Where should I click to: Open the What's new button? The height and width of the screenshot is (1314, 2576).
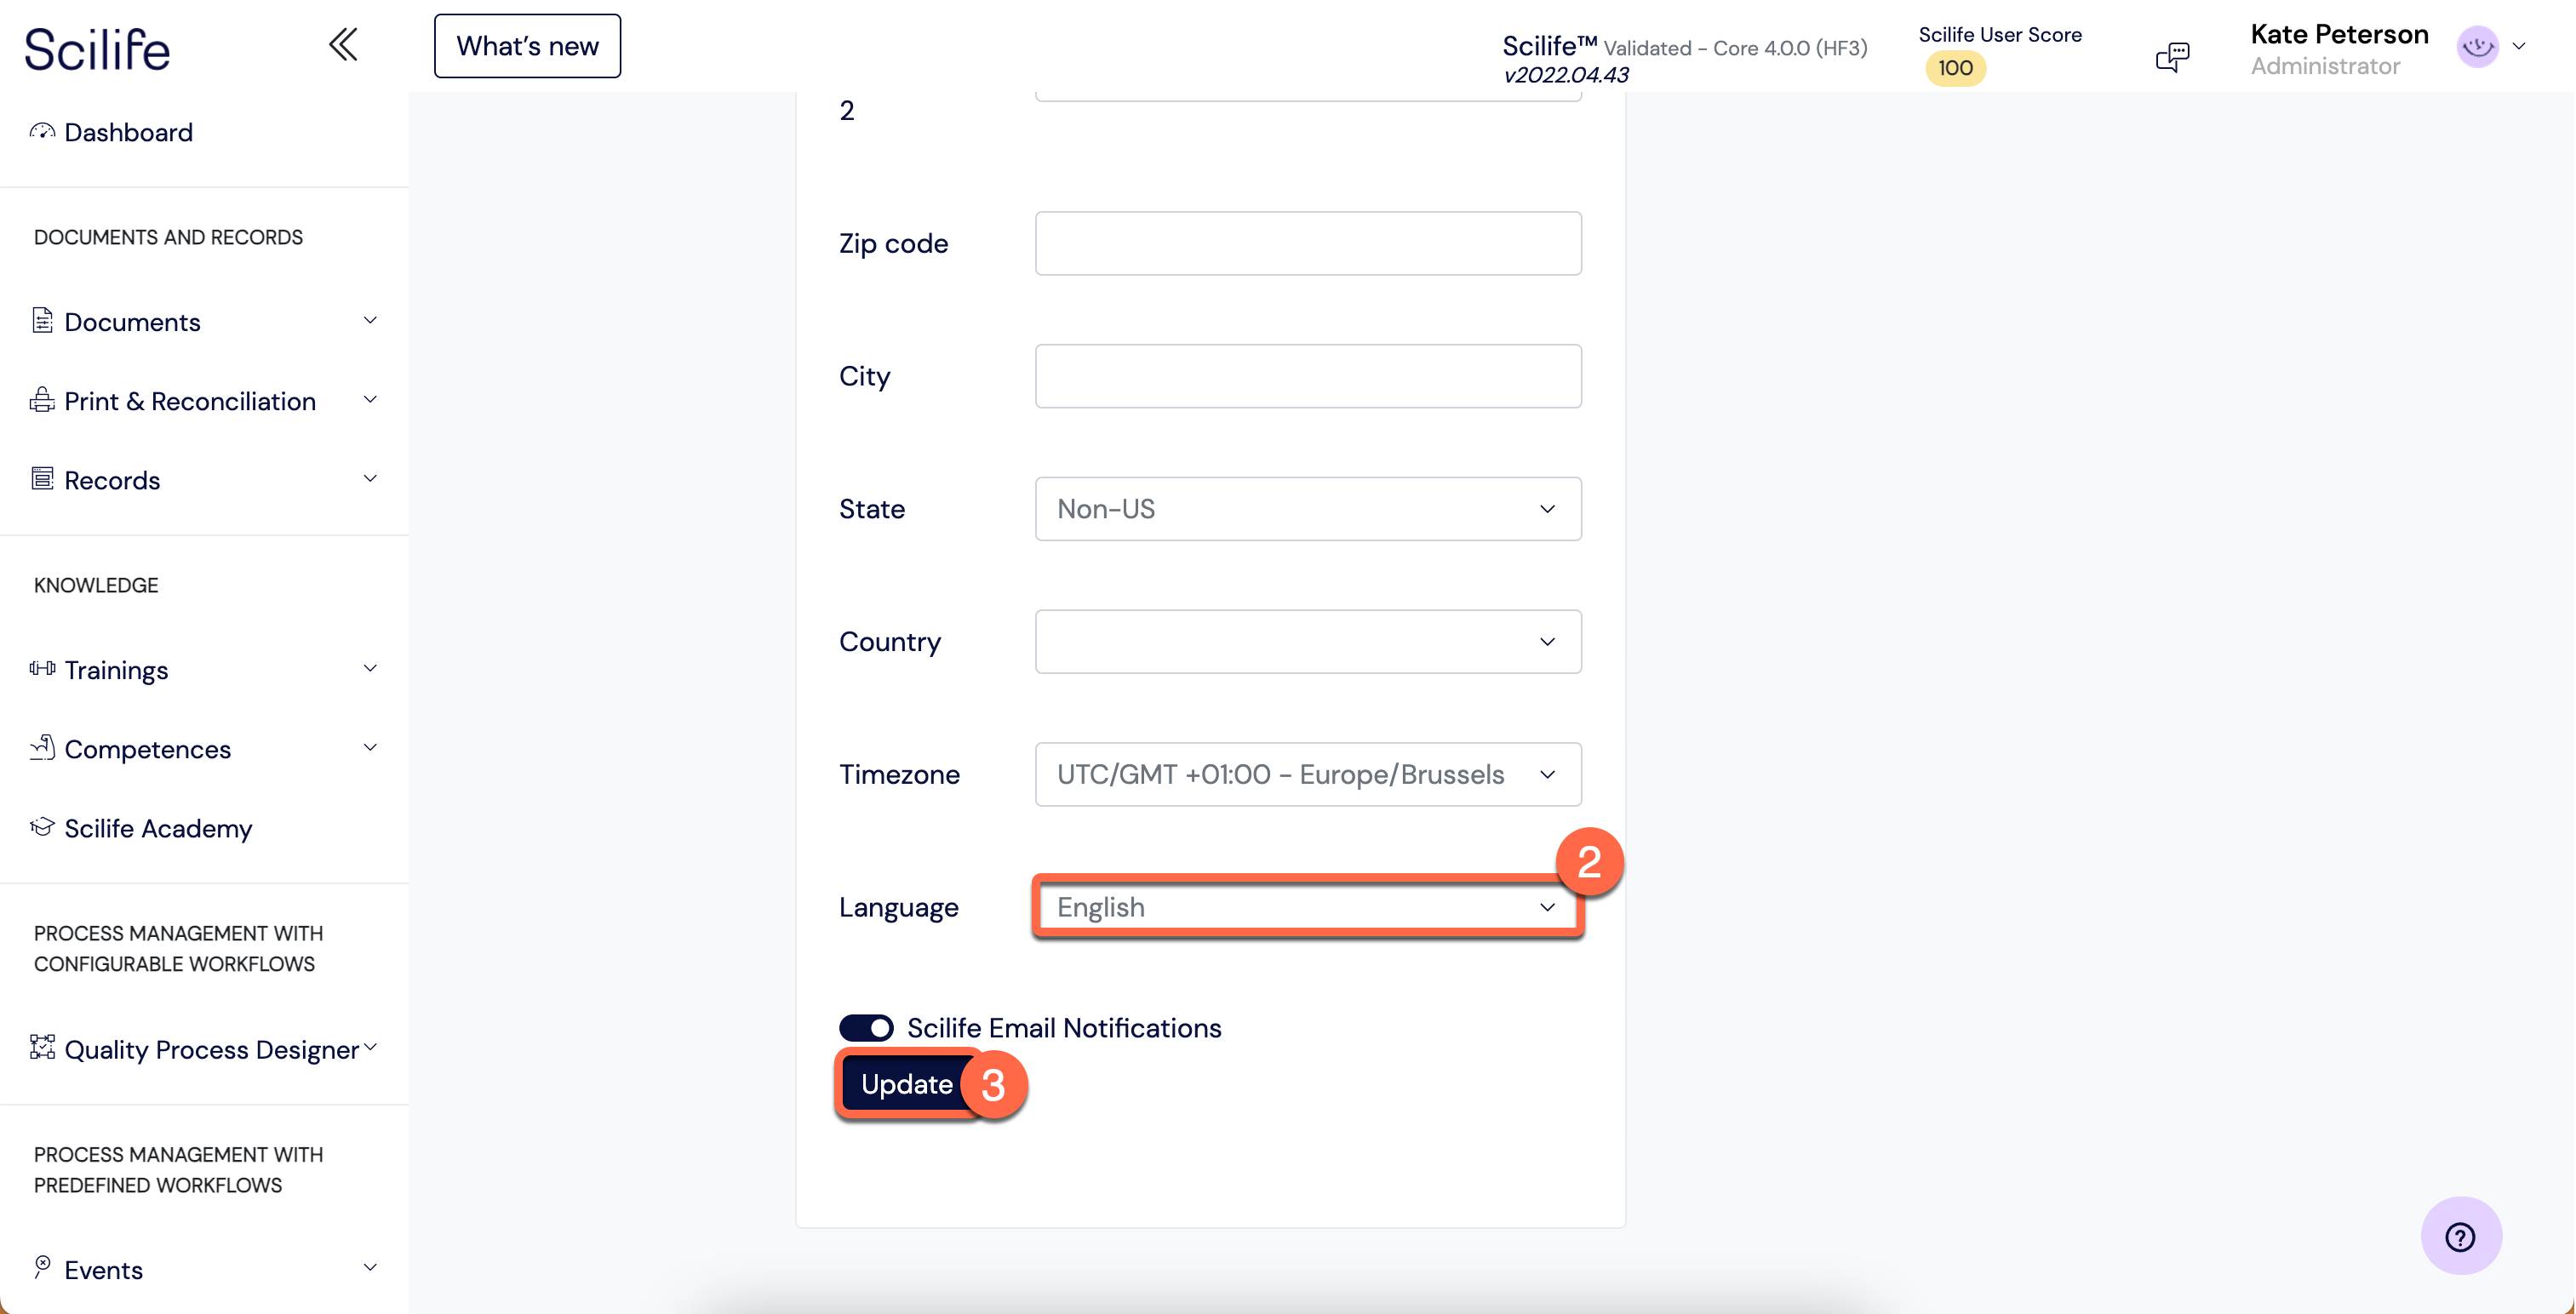pyautogui.click(x=527, y=46)
